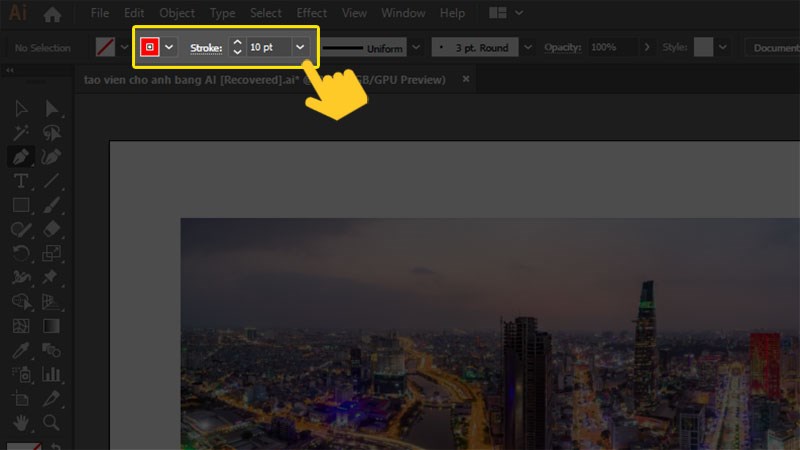
Task: Click the Document Setup button
Action: (x=772, y=47)
